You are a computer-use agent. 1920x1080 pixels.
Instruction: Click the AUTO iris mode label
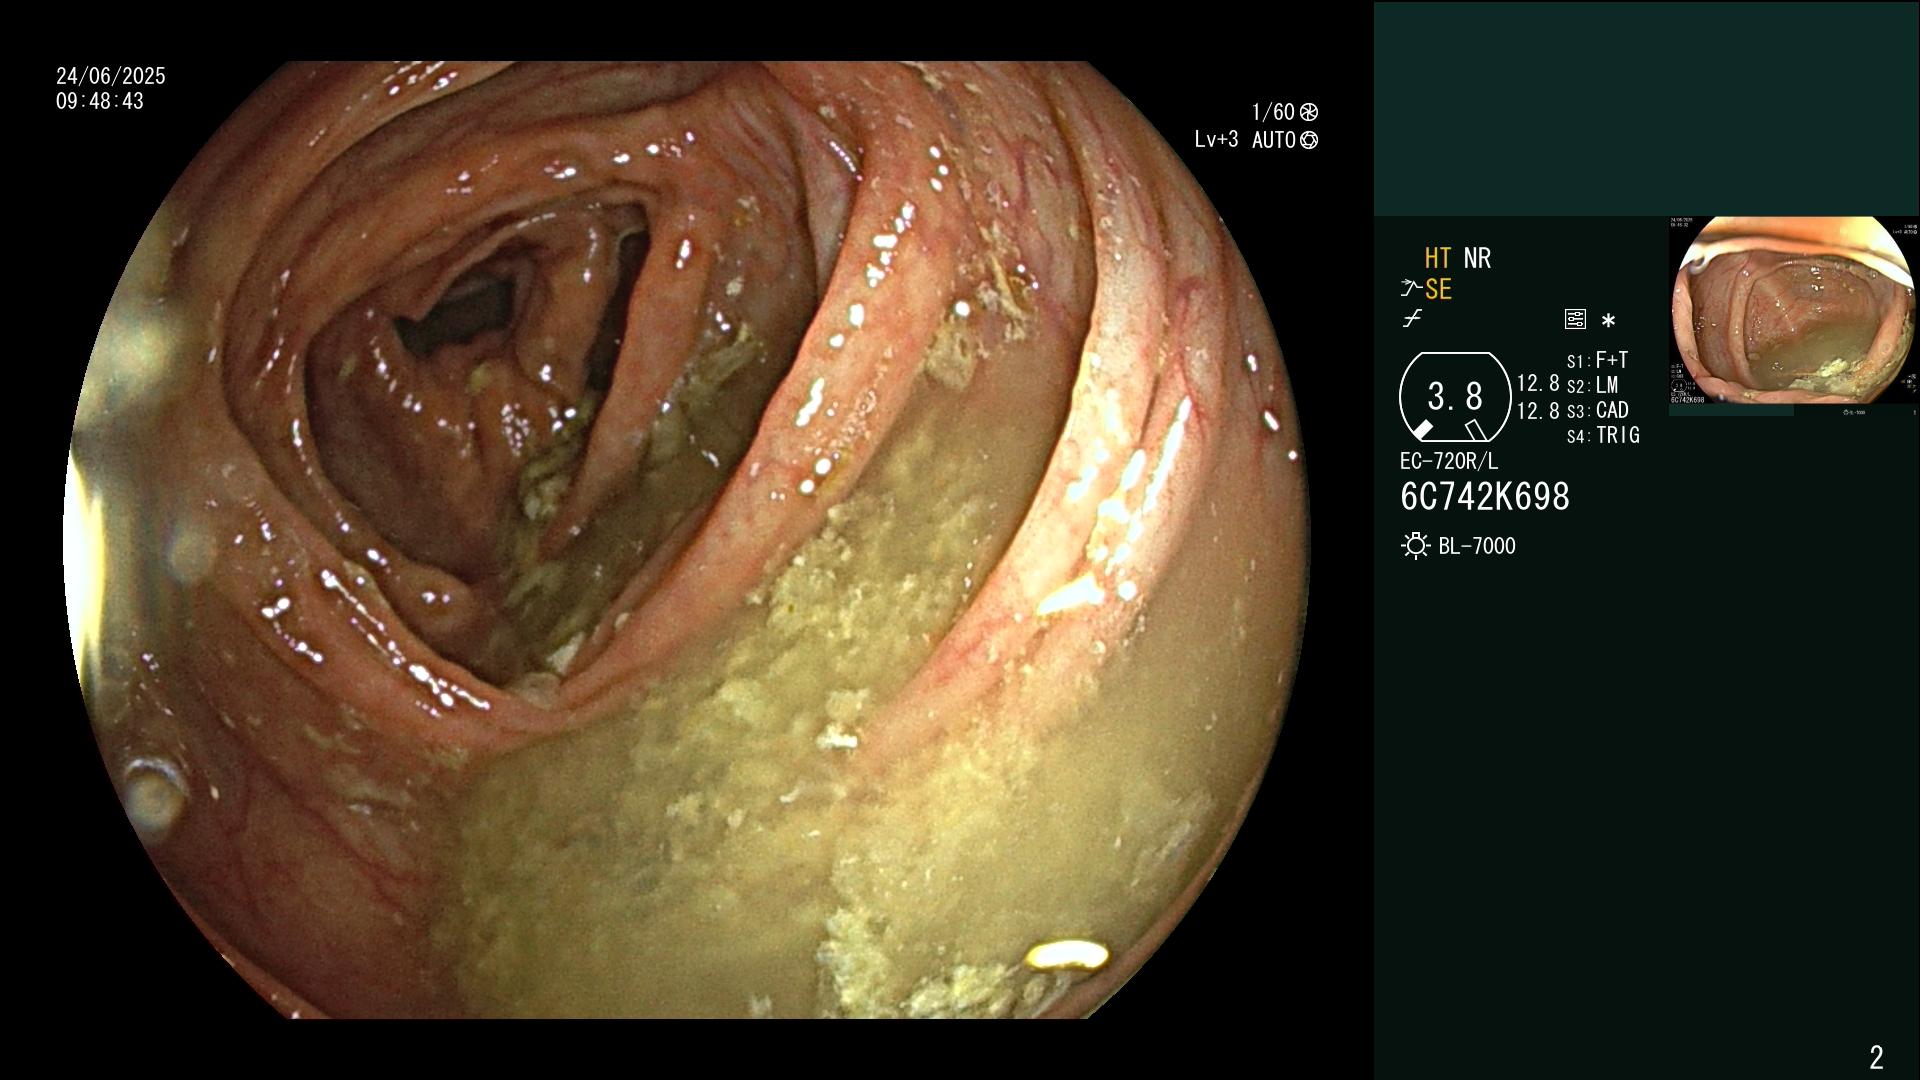[1274, 140]
